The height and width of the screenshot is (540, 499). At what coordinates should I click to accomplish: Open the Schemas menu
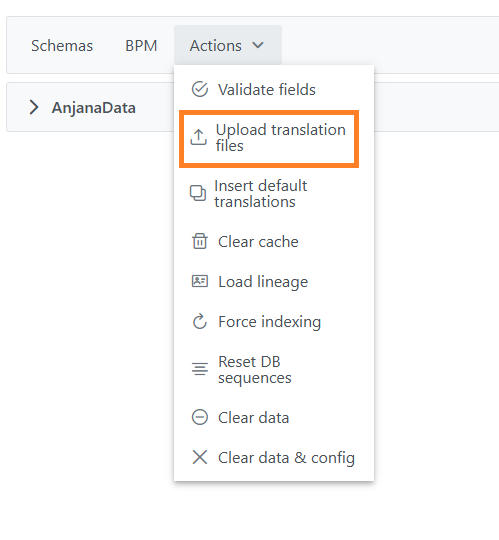(x=62, y=45)
